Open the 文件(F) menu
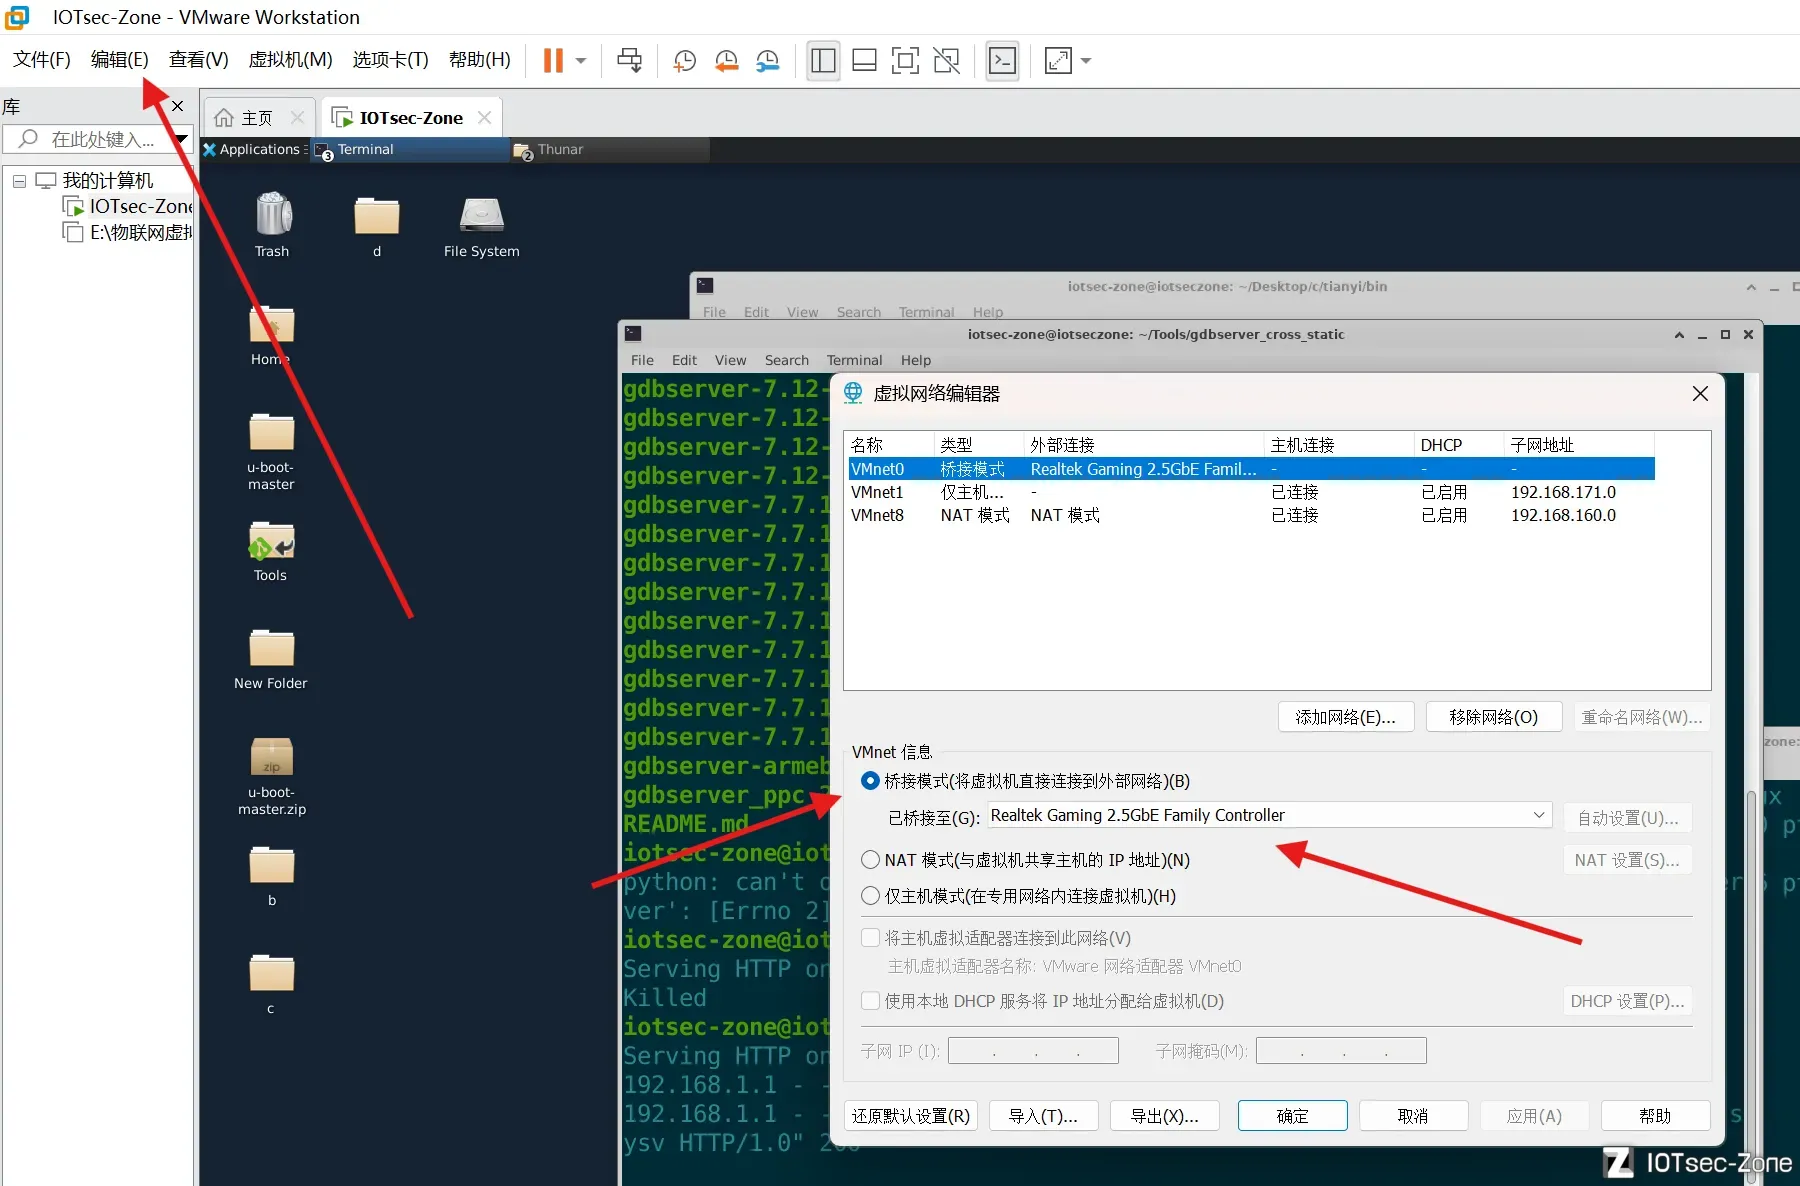 coord(42,60)
